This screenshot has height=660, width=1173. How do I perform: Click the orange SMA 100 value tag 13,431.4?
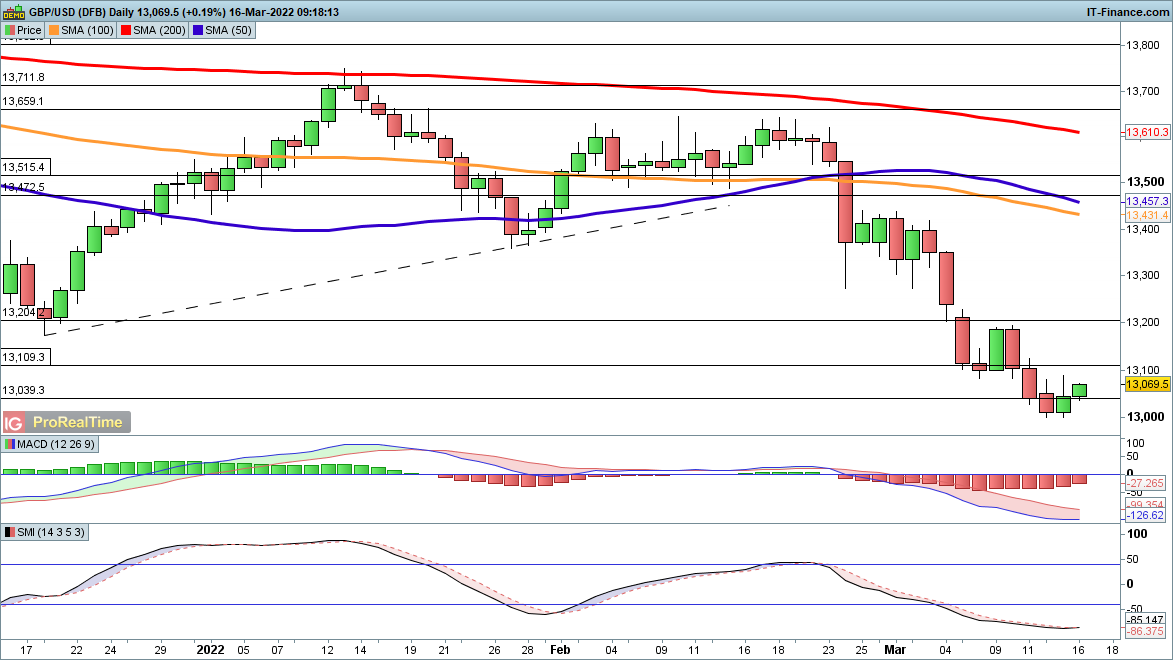coord(1147,216)
